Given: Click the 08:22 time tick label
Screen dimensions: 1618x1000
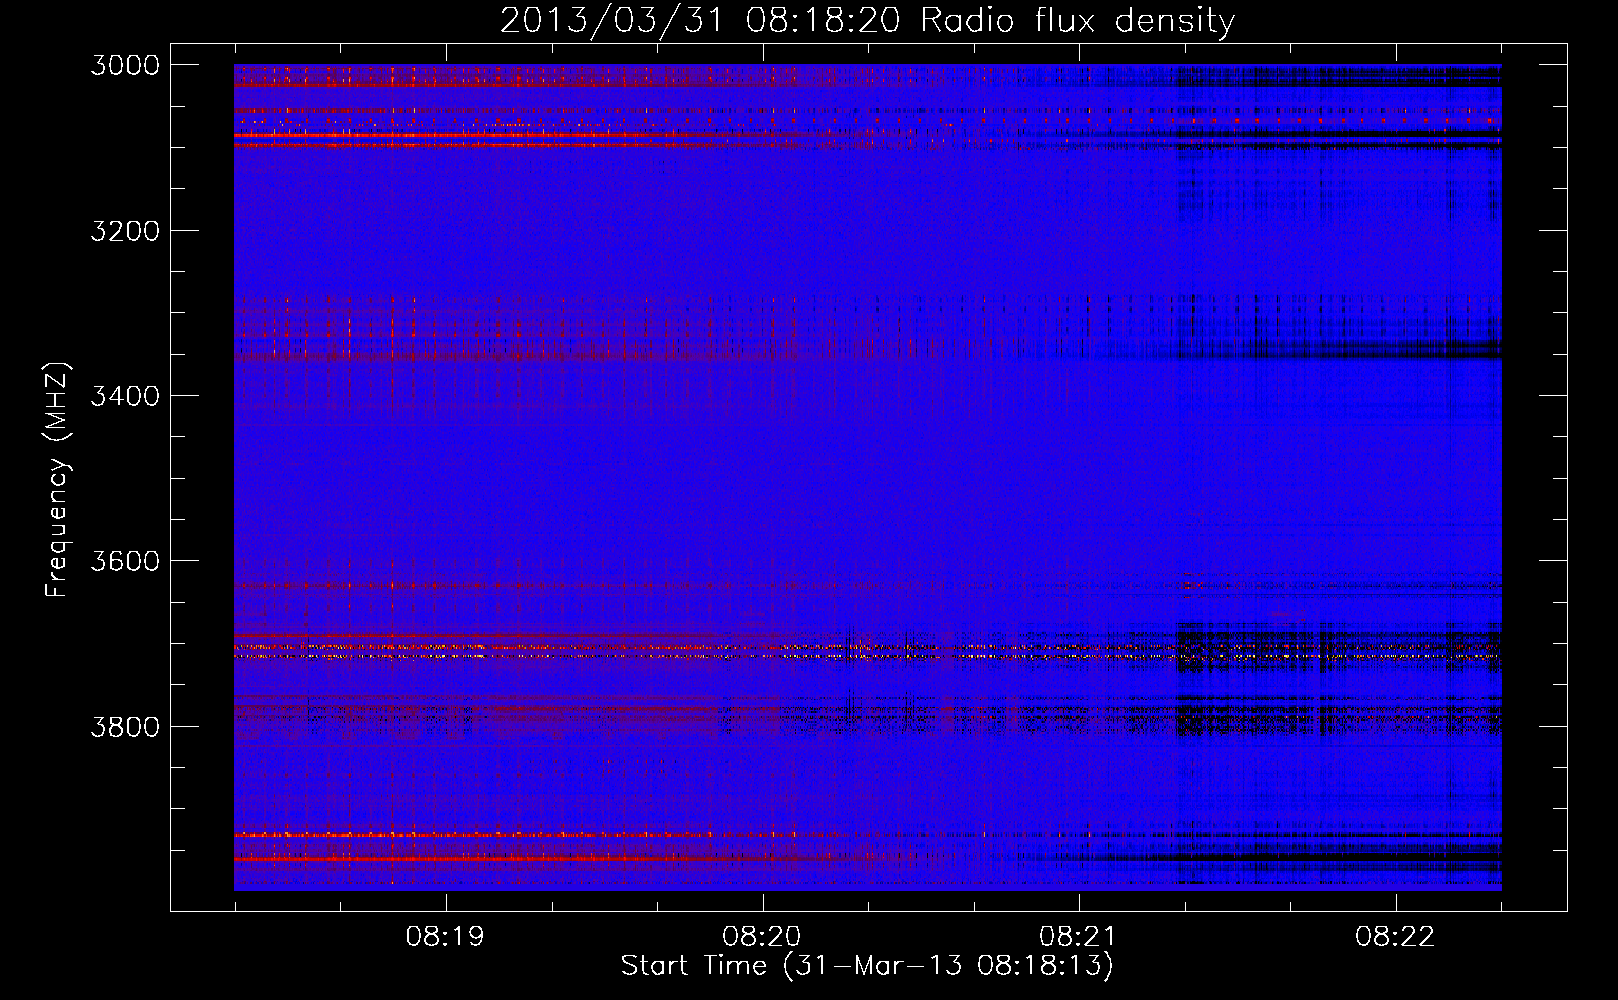Looking at the screenshot, I should coord(1395,937).
